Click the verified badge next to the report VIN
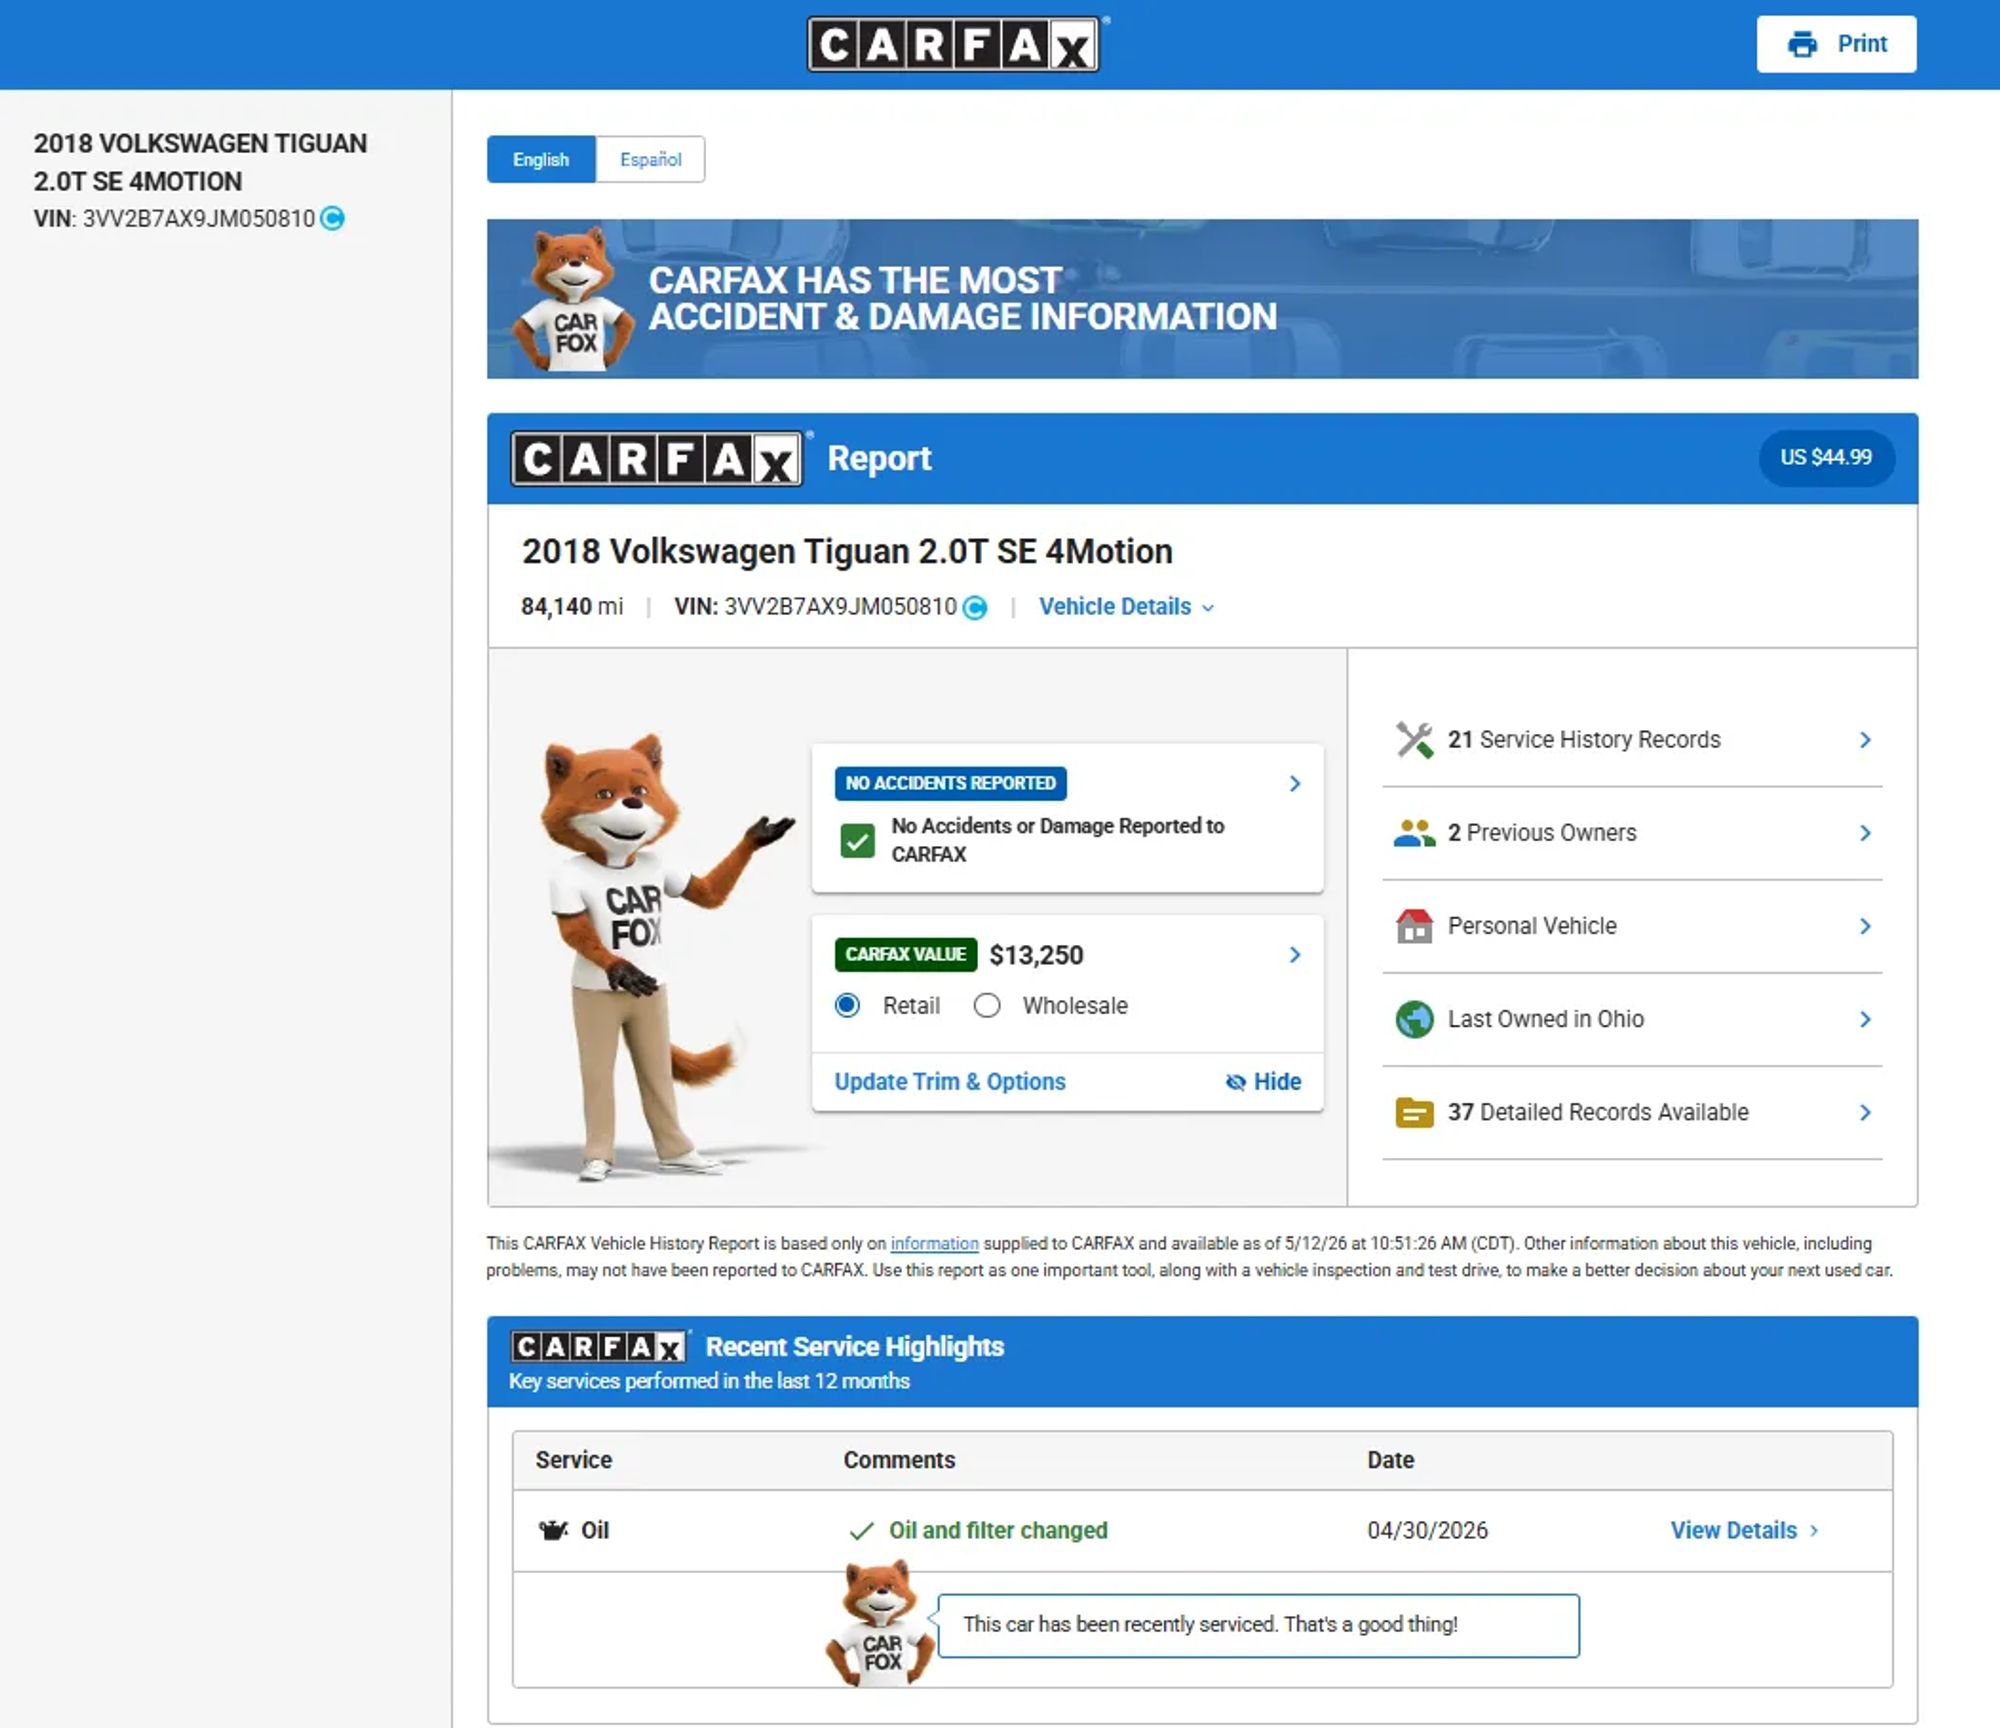 tap(975, 607)
